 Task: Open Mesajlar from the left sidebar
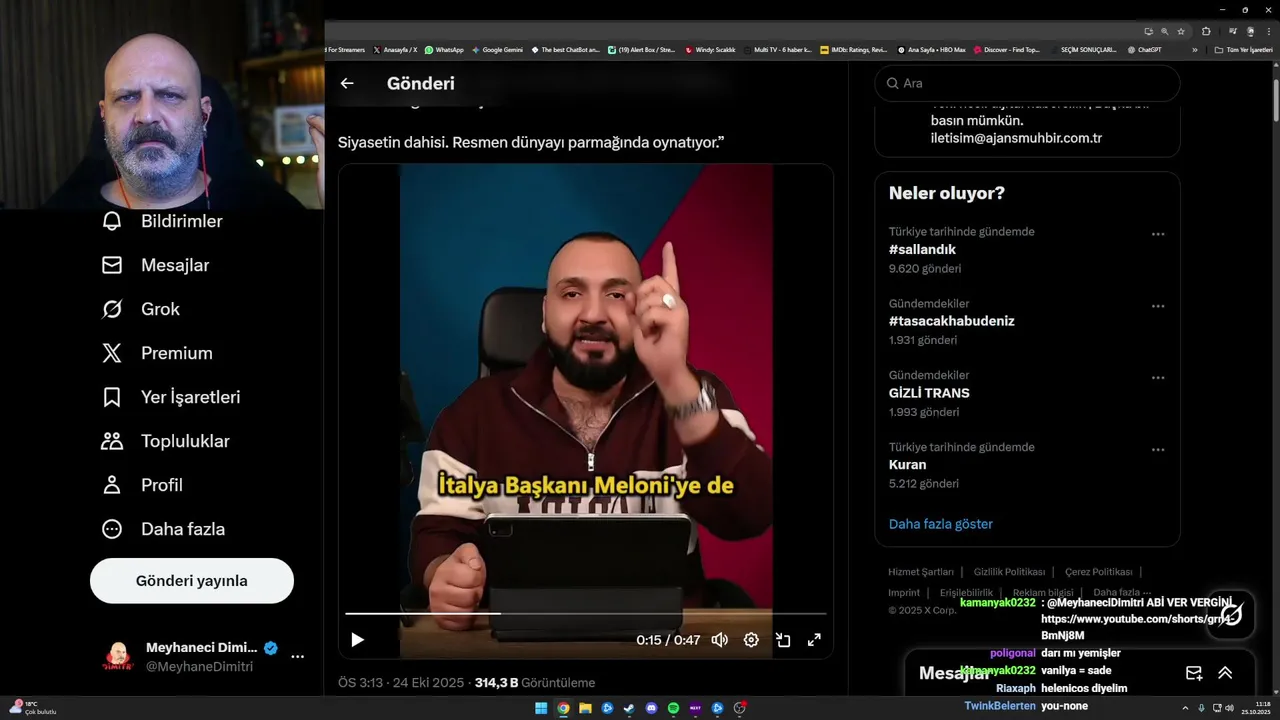[x=155, y=265]
